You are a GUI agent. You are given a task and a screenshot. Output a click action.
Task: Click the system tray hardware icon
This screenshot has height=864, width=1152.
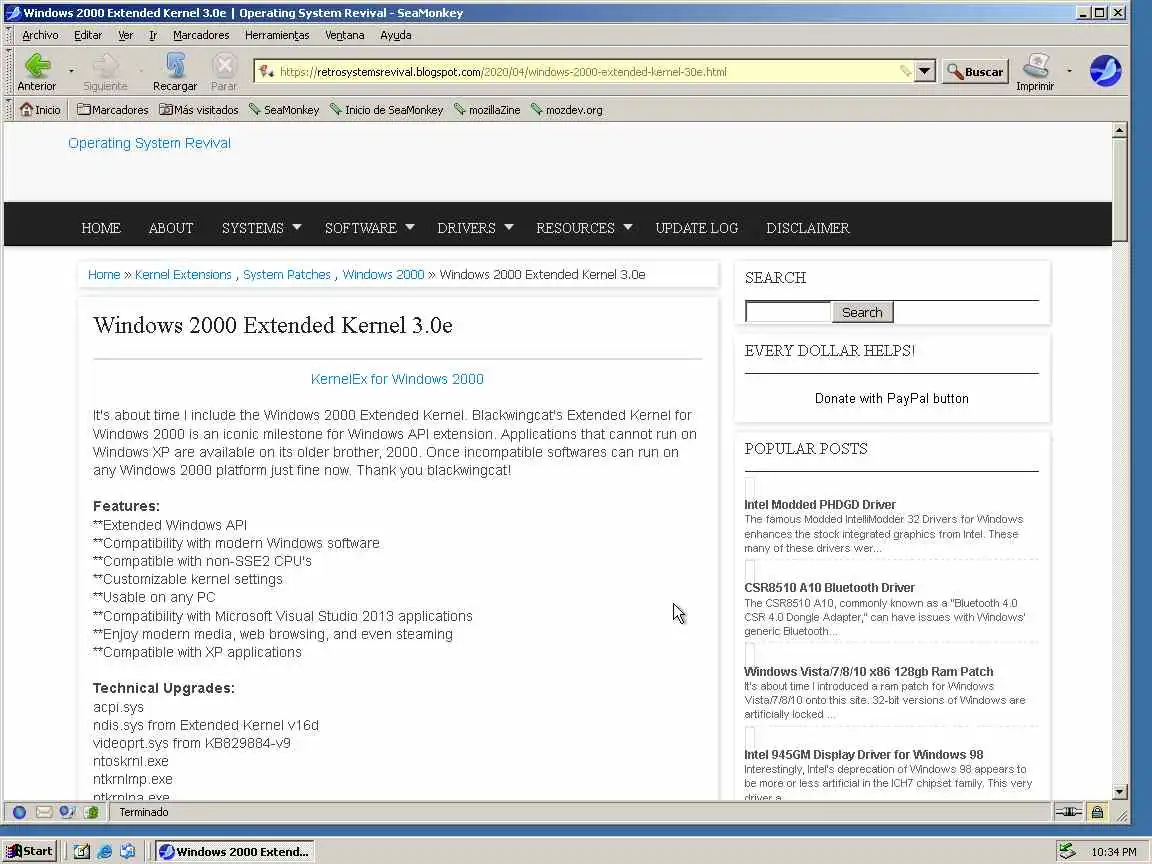coord(1066,852)
